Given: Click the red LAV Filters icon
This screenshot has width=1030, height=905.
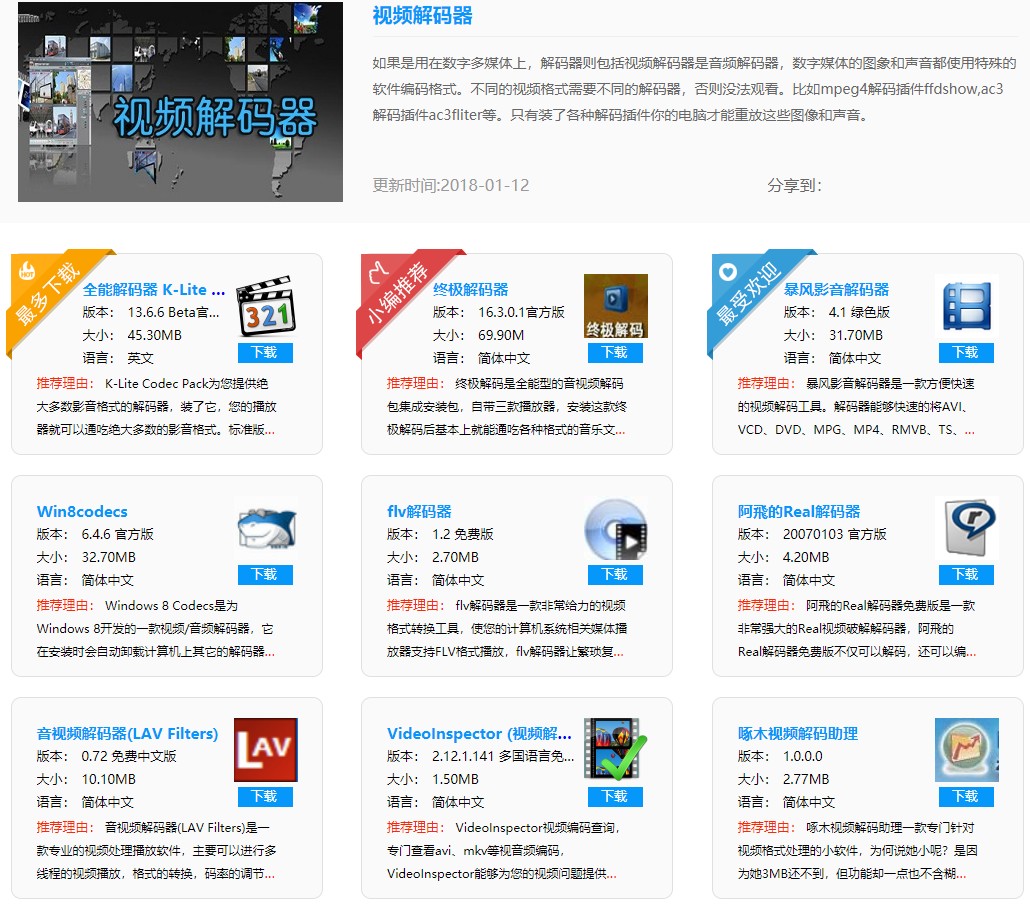Looking at the screenshot, I should [x=266, y=750].
